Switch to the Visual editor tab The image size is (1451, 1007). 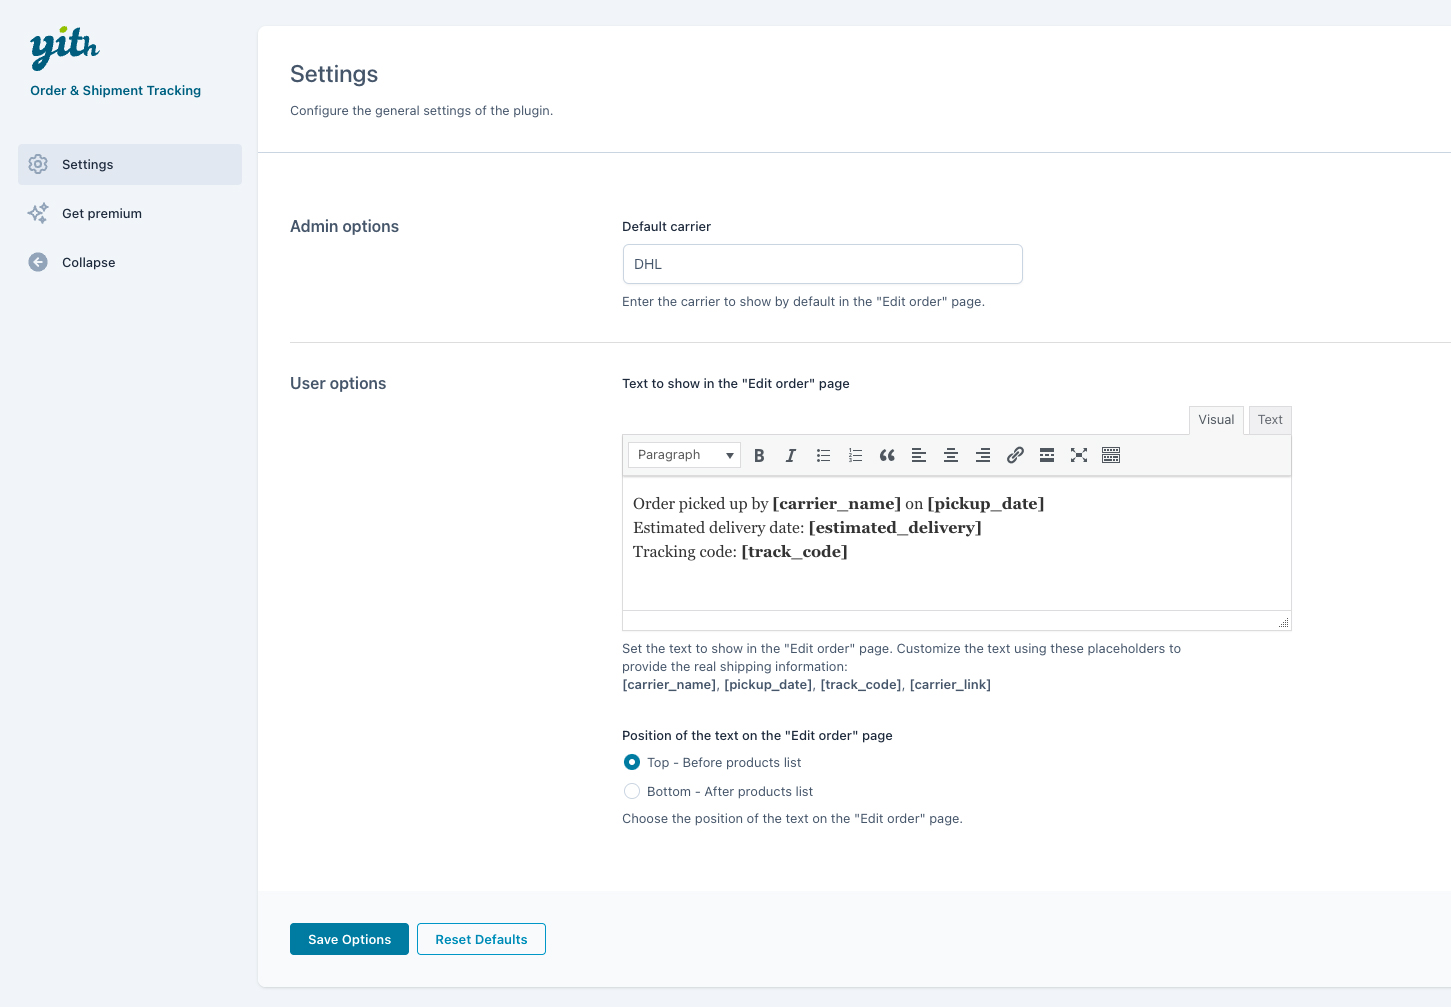pyautogui.click(x=1216, y=420)
